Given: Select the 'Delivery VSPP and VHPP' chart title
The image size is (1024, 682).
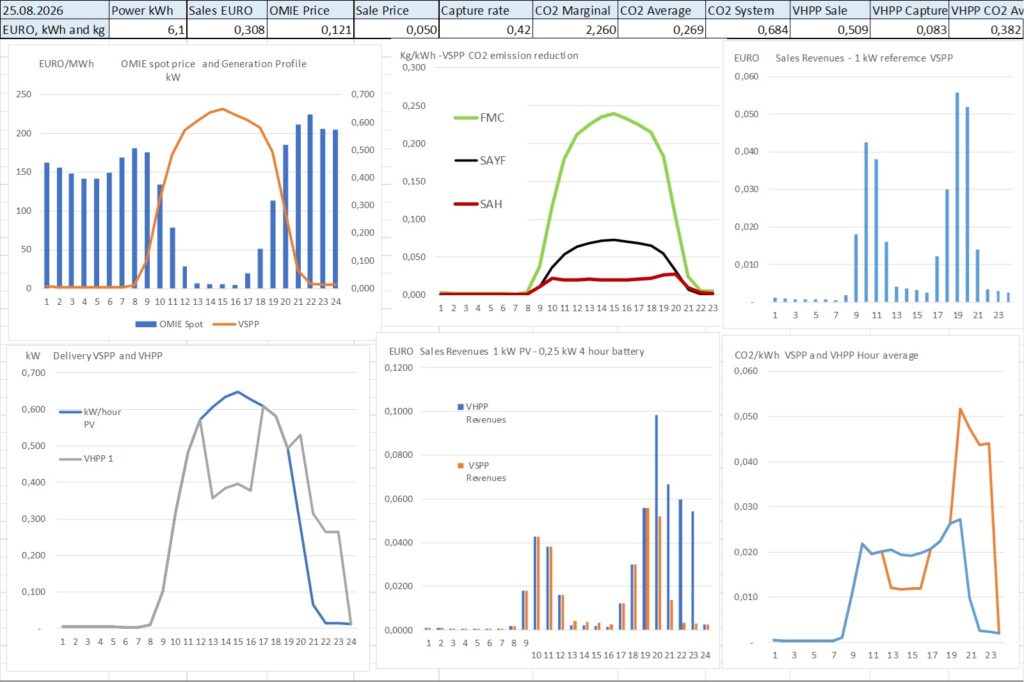Looking at the screenshot, I should [x=108, y=356].
